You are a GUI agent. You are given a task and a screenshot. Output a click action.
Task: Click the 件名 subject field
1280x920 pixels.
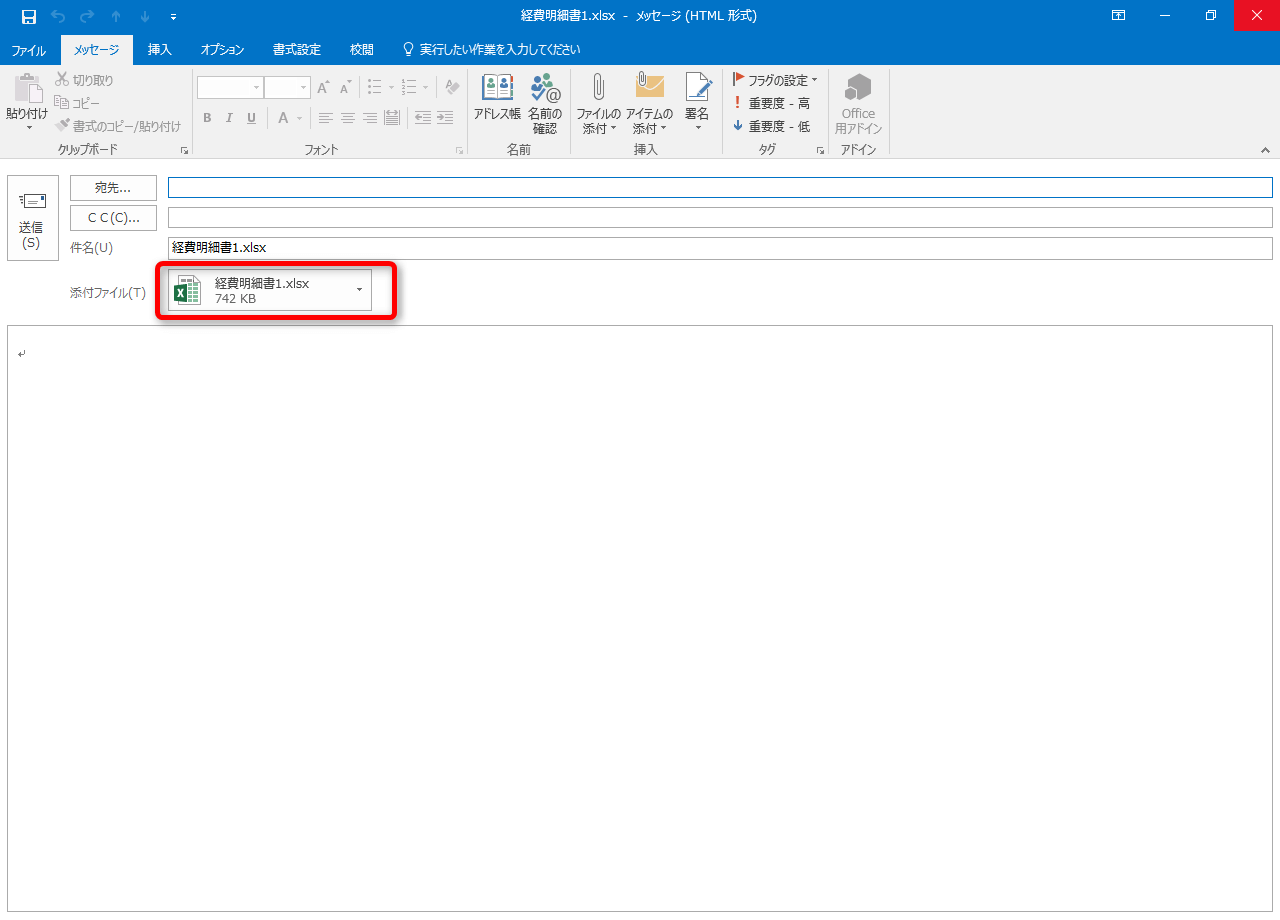(x=720, y=248)
